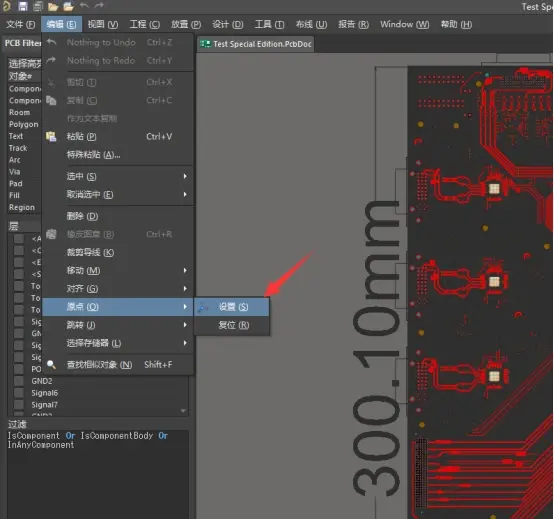Image resolution: width=554 pixels, height=519 pixels.
Task: Click the magnifier icon for Find Similar Objects
Action: point(51,364)
